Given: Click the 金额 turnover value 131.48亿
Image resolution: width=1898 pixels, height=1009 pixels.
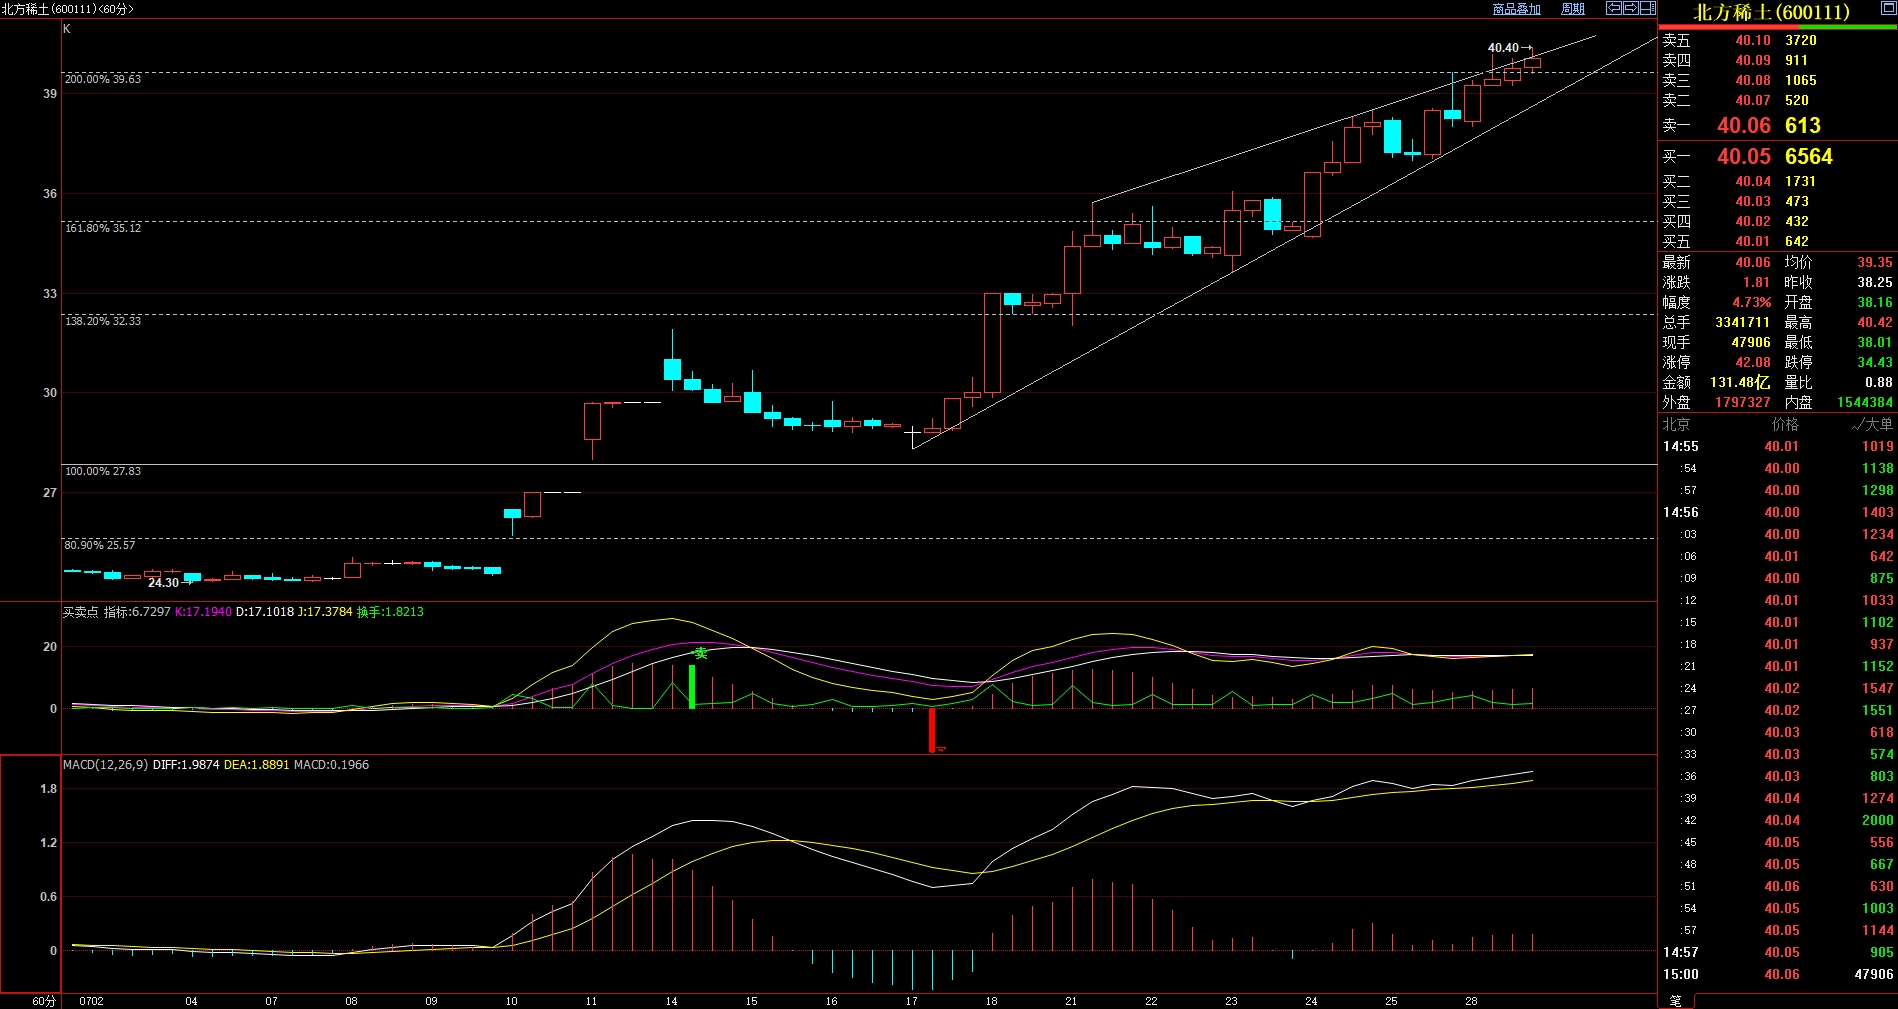Looking at the screenshot, I should pos(1740,382).
